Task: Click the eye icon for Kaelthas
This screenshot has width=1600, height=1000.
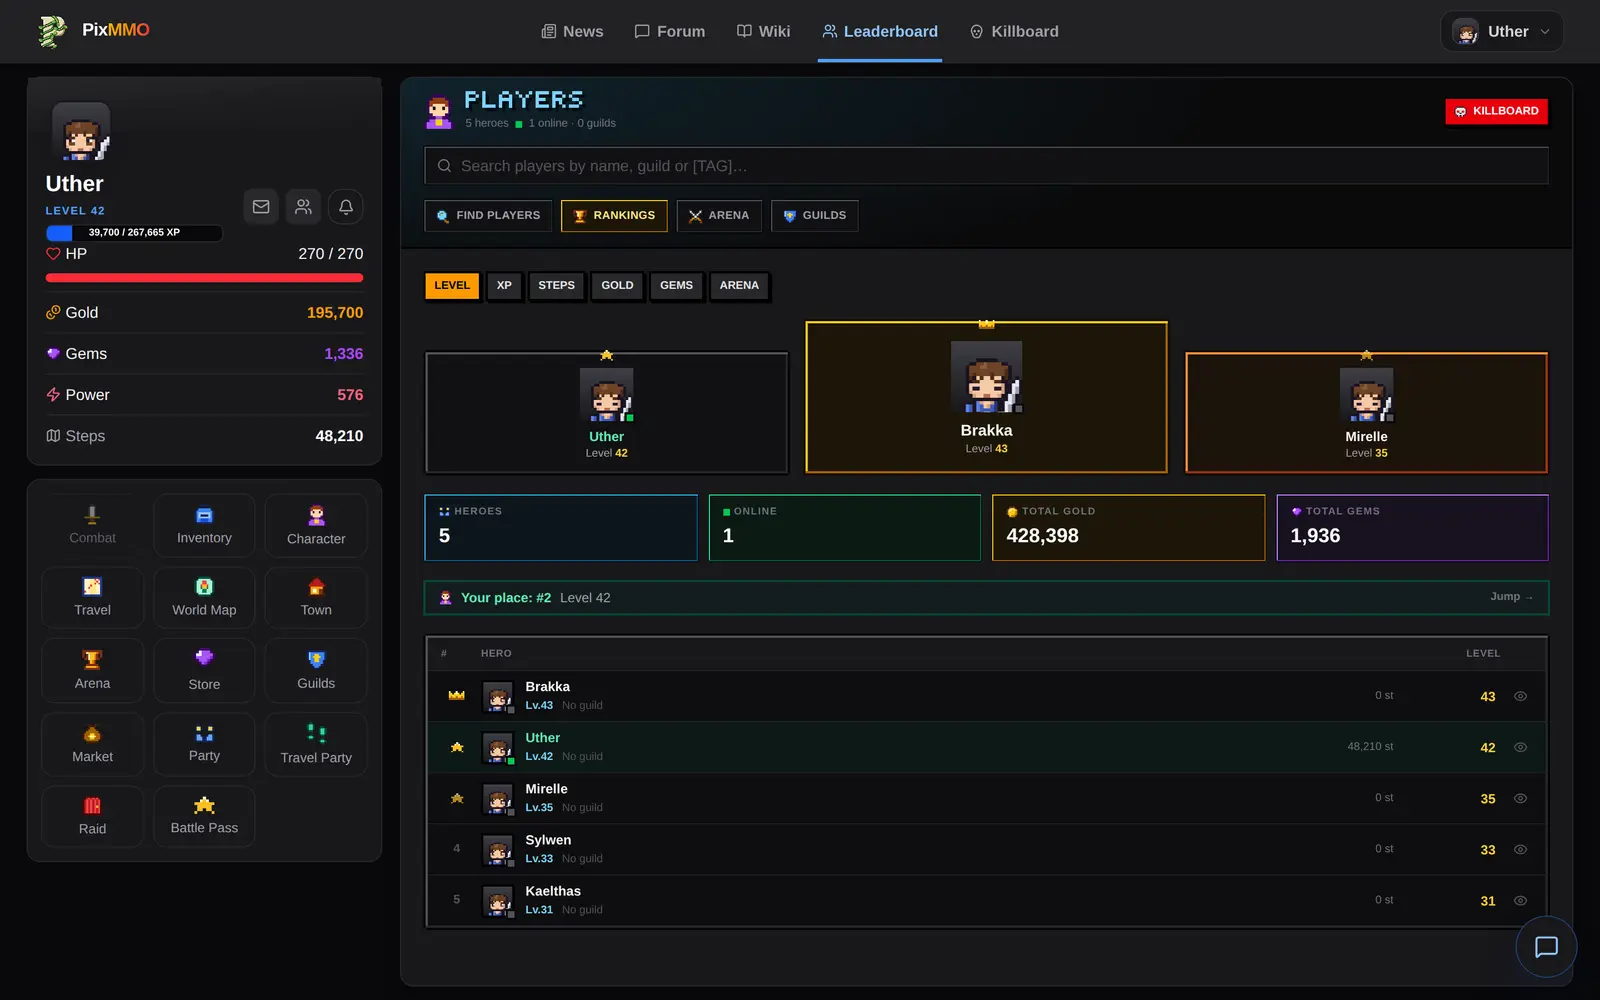Action: pyautogui.click(x=1520, y=900)
